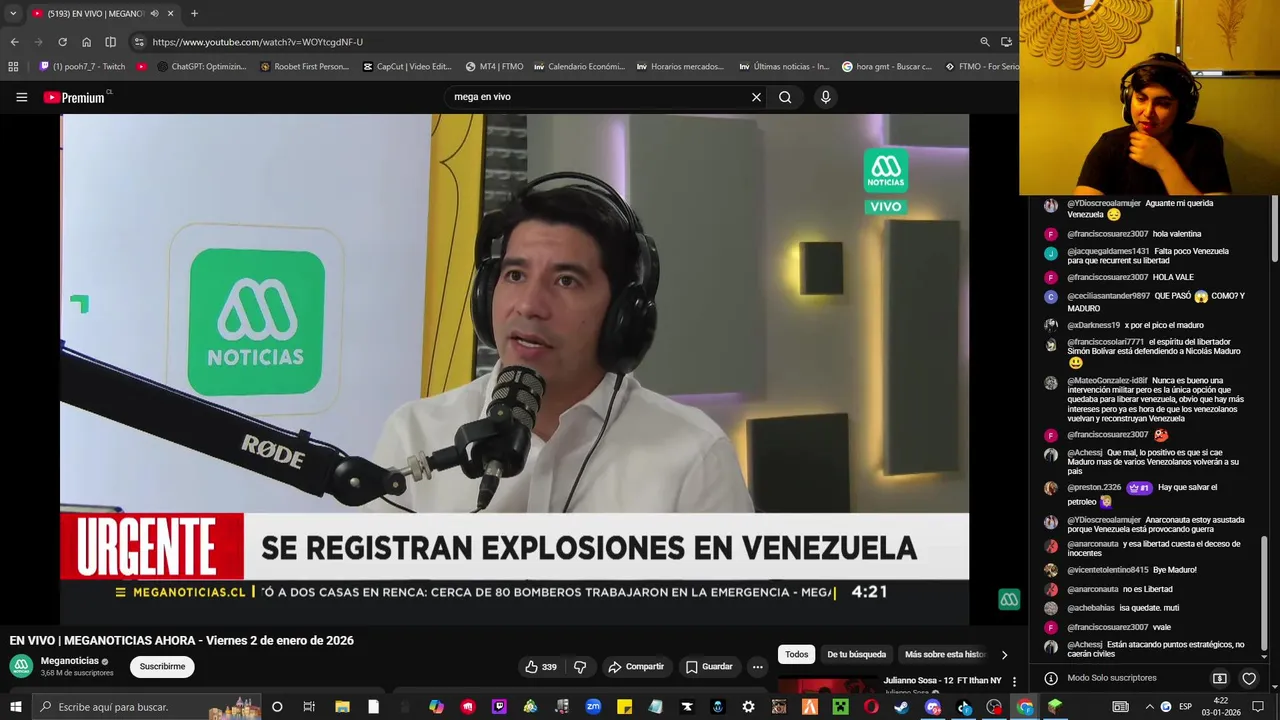Show more chips with right chevron
Image resolution: width=1280 pixels, height=720 pixels.
coord(1004,654)
